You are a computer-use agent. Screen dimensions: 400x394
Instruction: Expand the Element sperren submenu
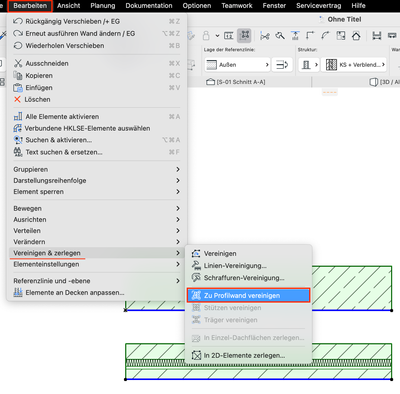(x=97, y=192)
